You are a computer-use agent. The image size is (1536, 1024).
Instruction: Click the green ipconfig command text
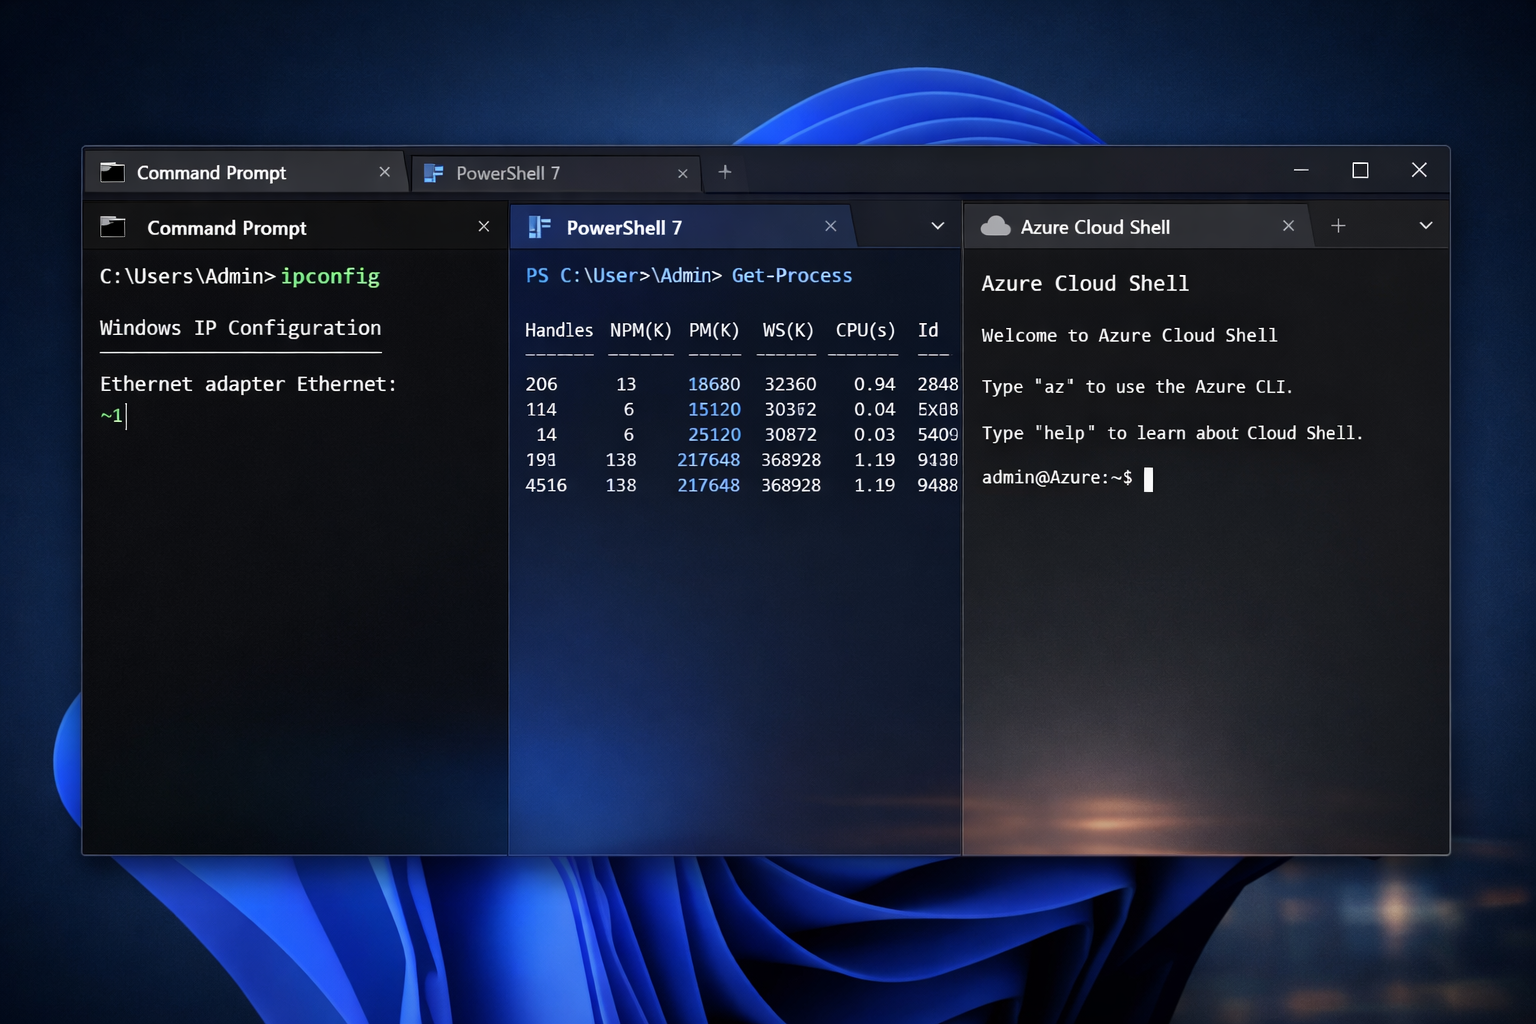[330, 276]
